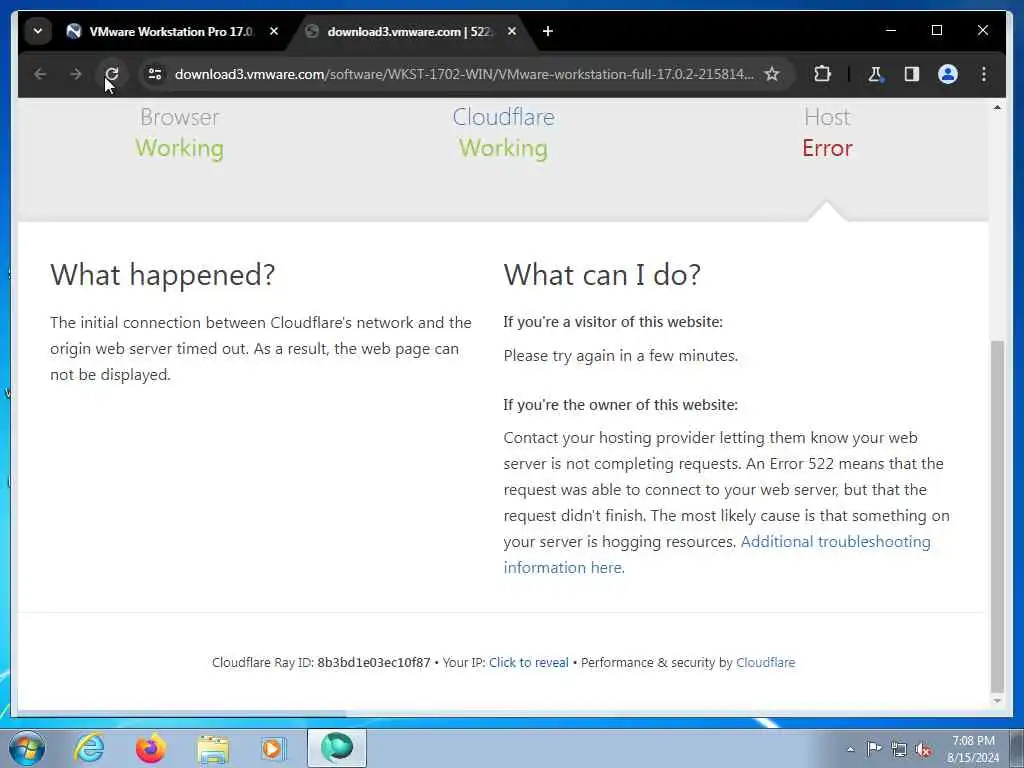
Task: Open Chrome Labs flask icon
Action: [875, 74]
